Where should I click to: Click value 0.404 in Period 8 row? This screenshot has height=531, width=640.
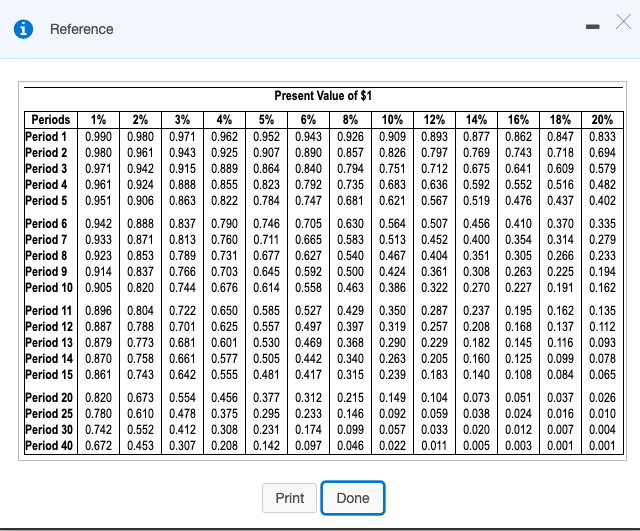coord(435,256)
